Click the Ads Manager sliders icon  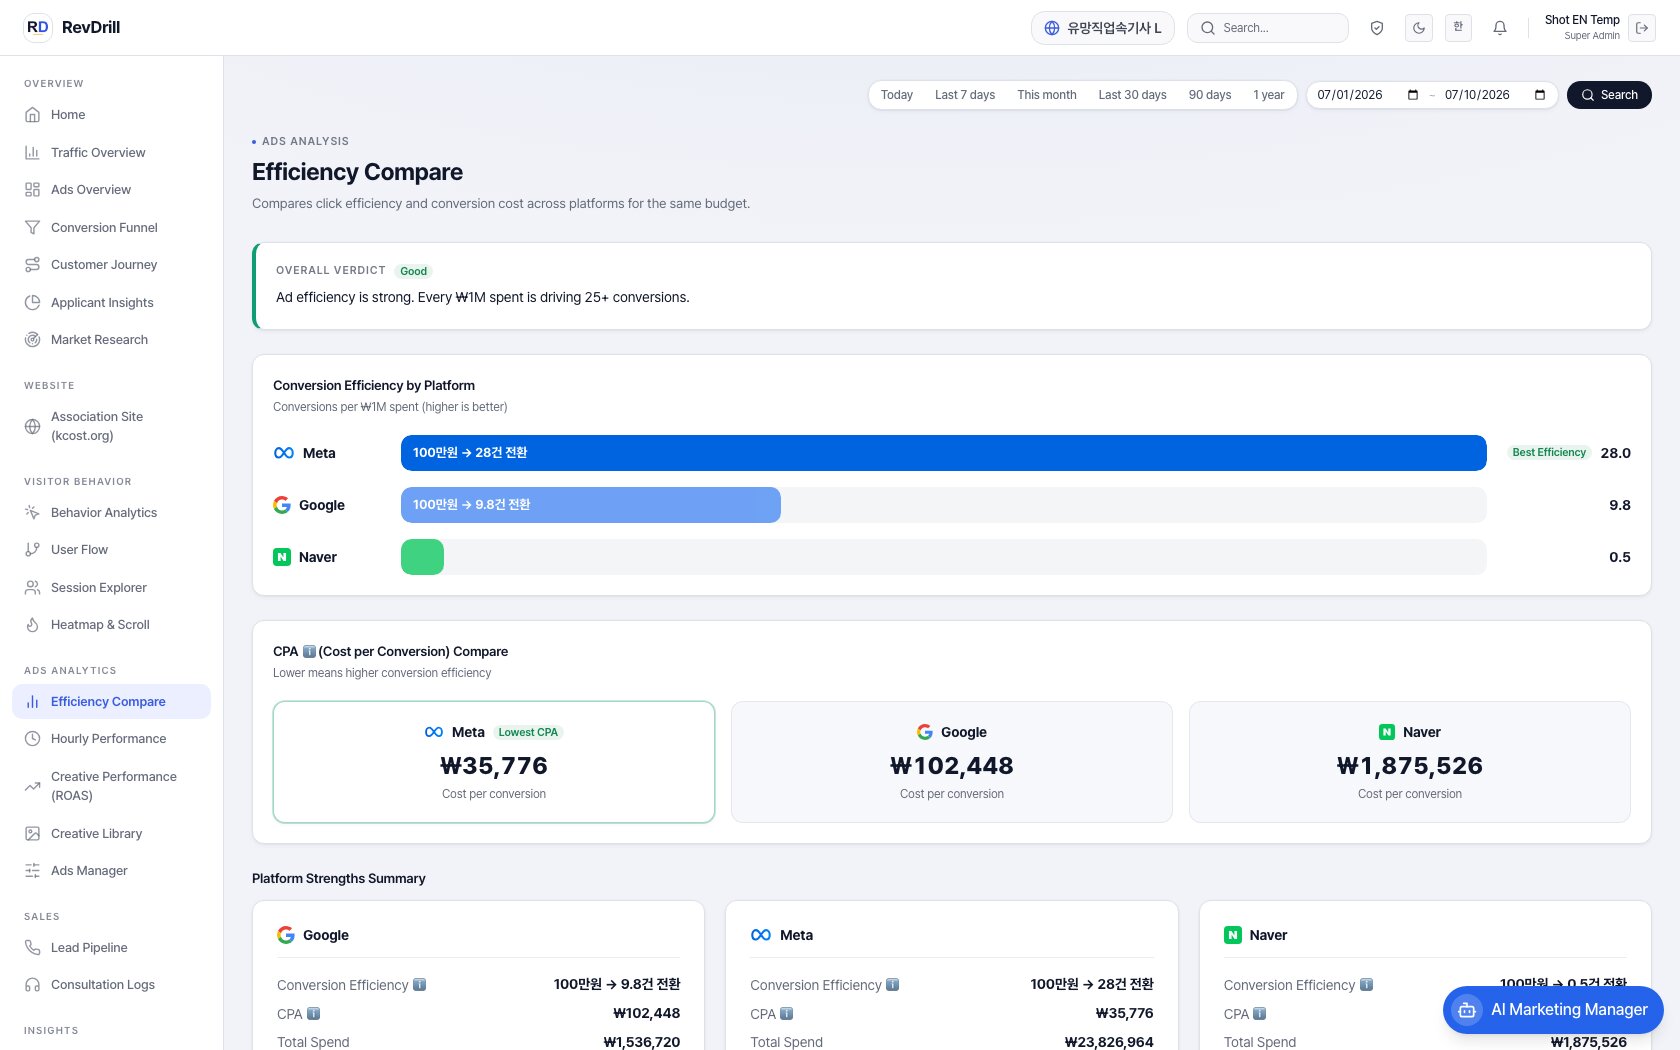tap(33, 871)
